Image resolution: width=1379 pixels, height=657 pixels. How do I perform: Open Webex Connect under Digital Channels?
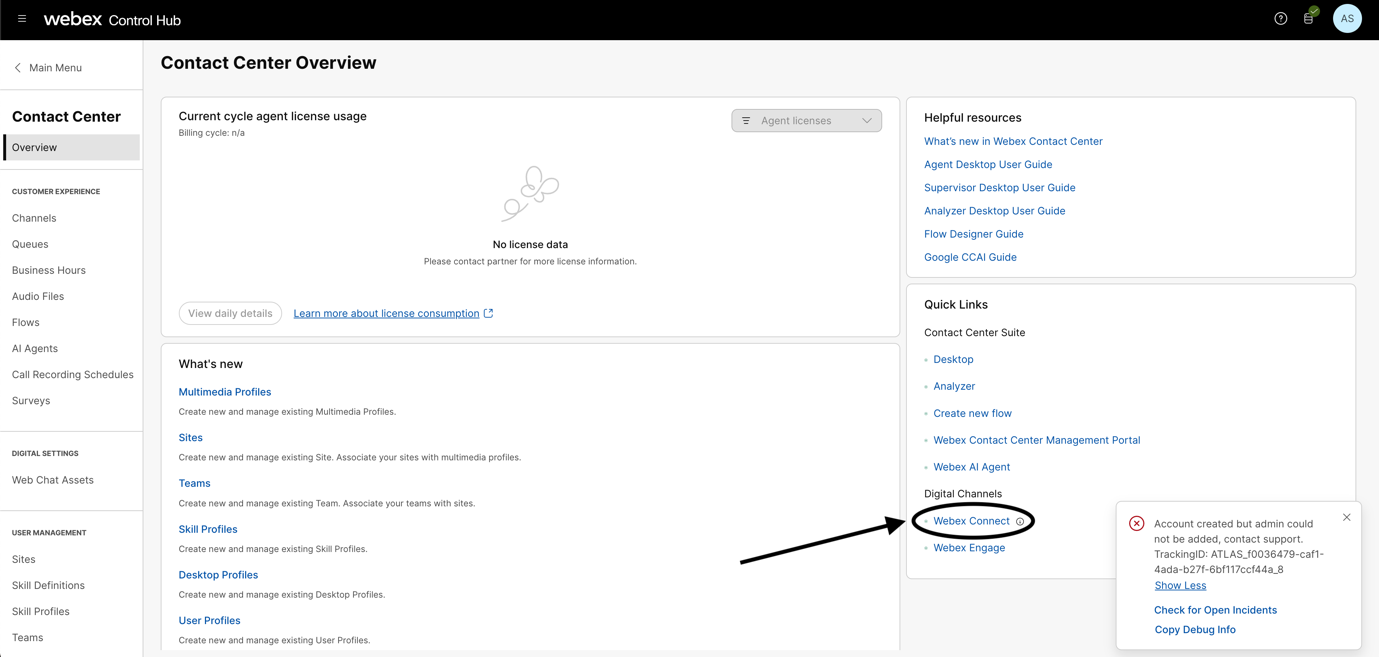click(971, 521)
